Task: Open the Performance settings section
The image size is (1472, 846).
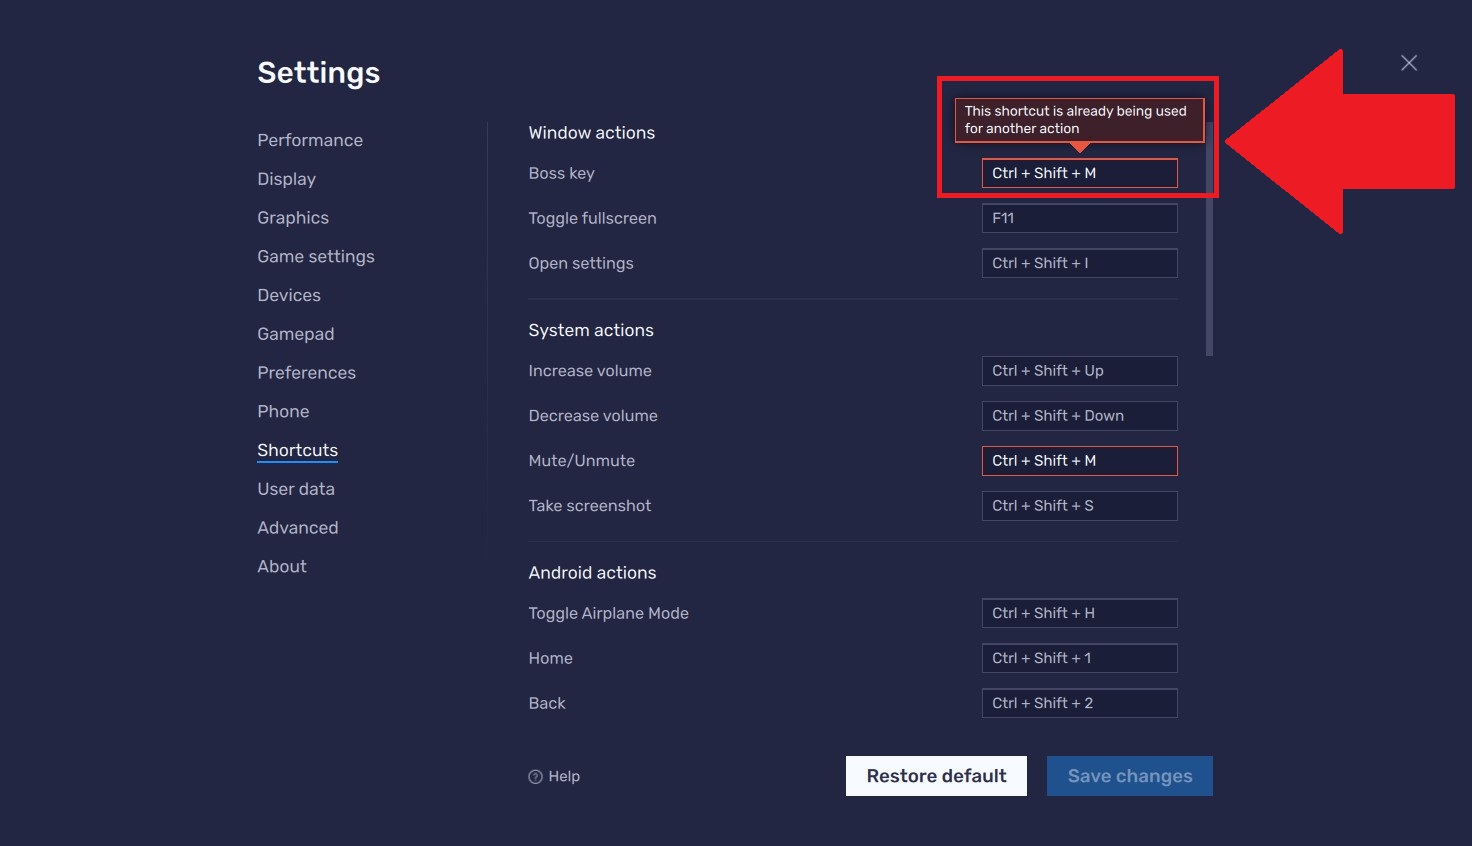Action: [x=310, y=140]
